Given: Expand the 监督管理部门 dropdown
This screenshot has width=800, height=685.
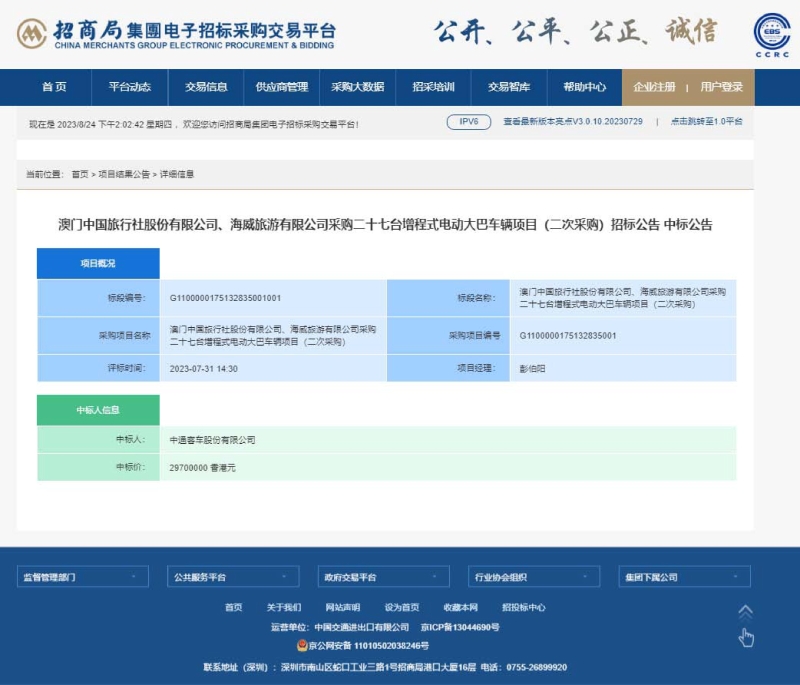Looking at the screenshot, I should point(83,577).
